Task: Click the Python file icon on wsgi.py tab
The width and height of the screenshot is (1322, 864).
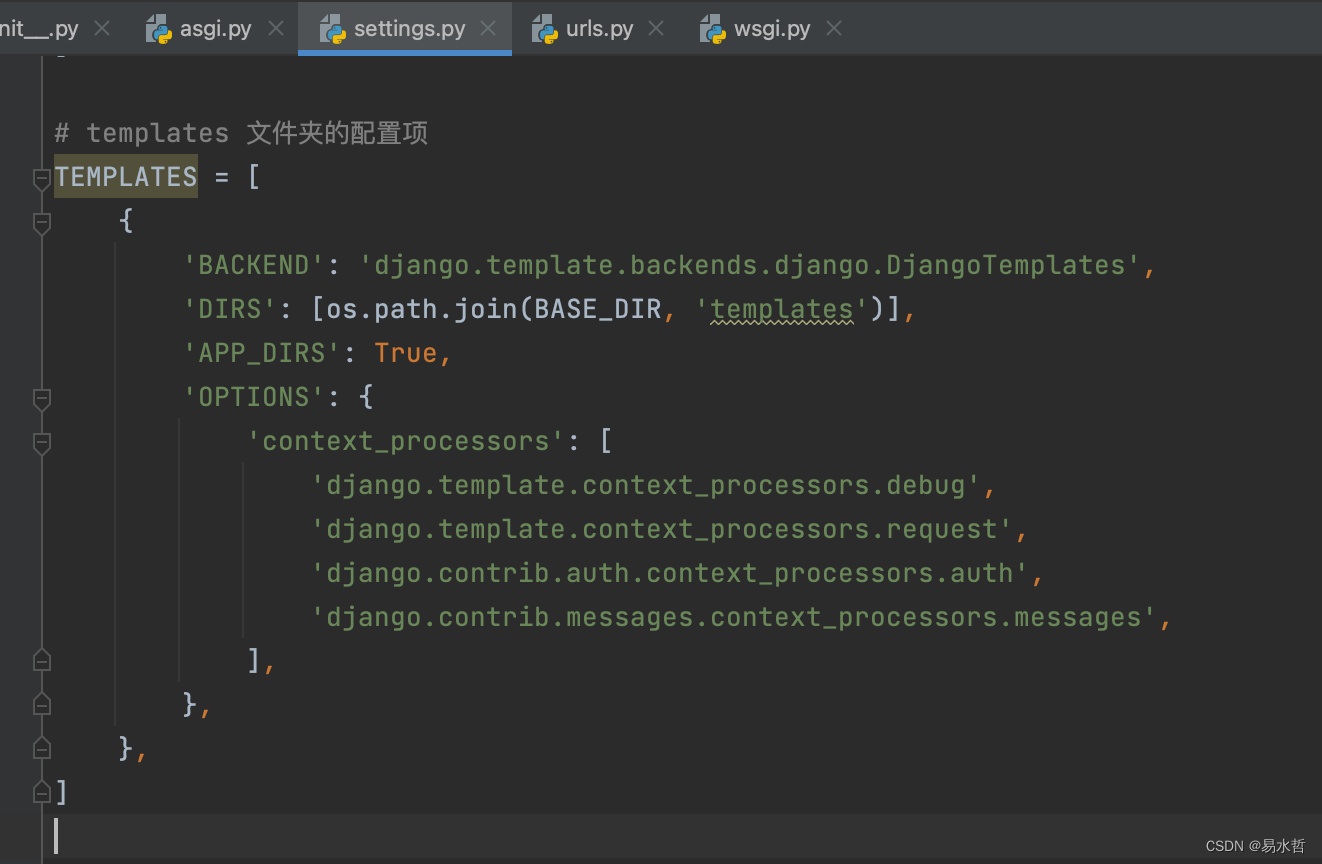Action: (713, 29)
